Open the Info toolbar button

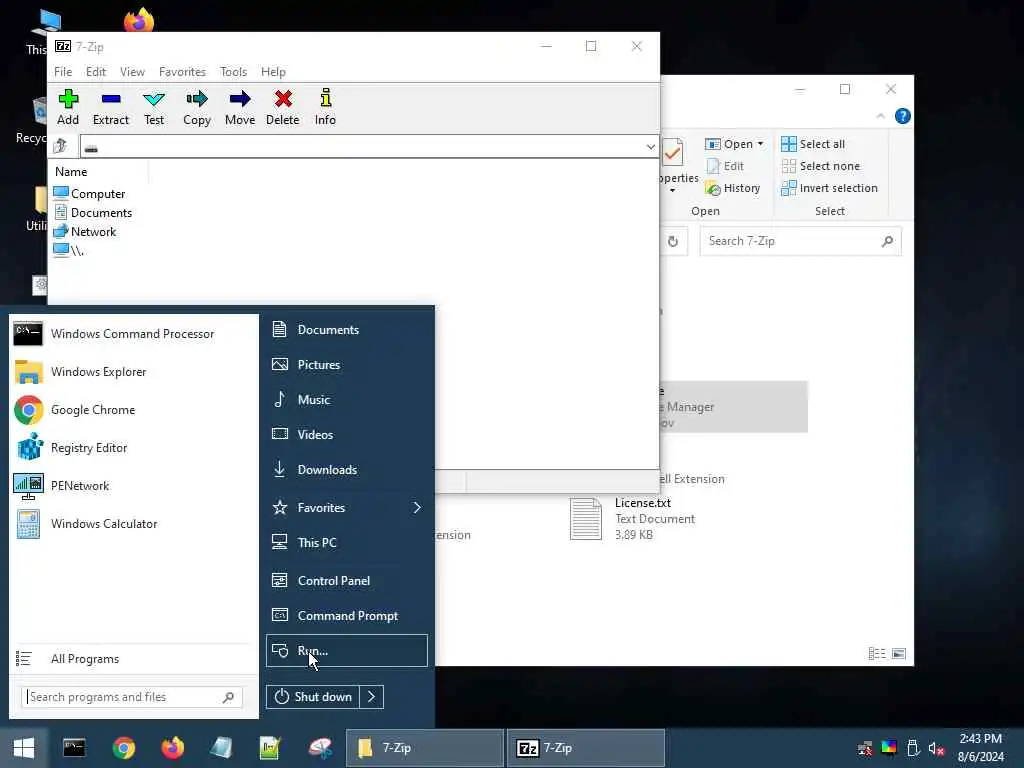pos(325,107)
